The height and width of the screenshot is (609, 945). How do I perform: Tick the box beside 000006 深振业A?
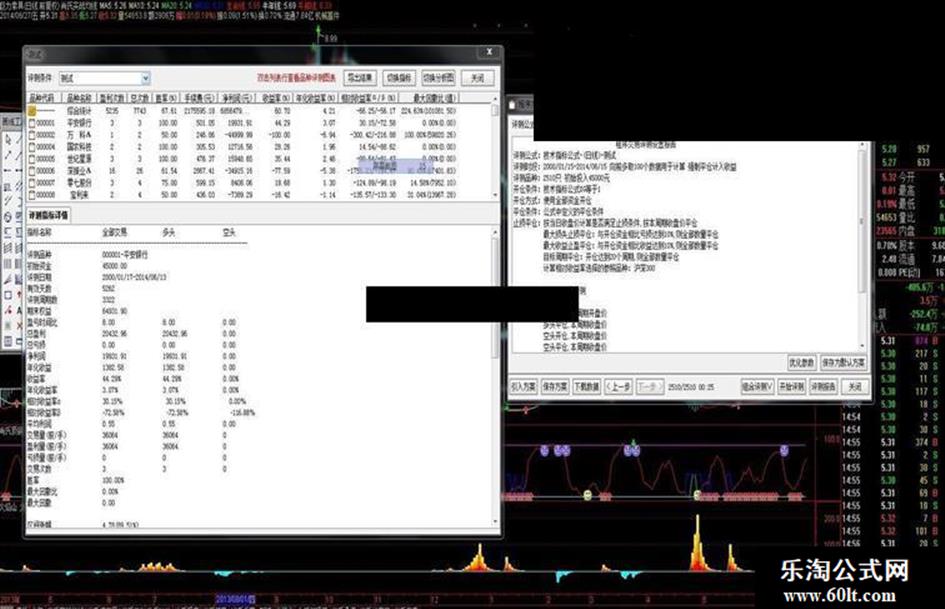pyautogui.click(x=32, y=171)
